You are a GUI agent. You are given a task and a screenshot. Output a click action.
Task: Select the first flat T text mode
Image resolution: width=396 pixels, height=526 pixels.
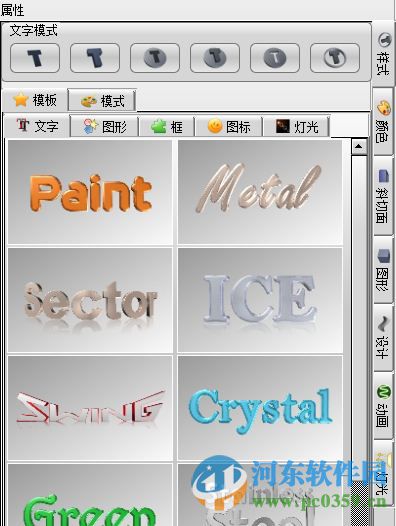(x=35, y=58)
